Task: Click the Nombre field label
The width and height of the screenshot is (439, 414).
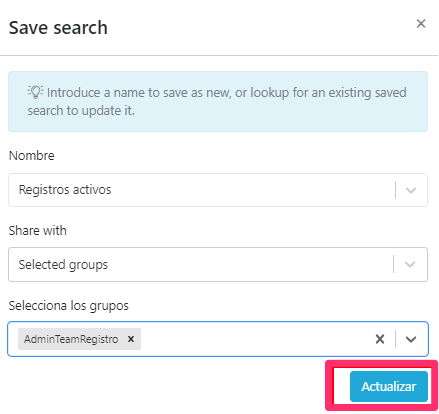Action: (x=32, y=156)
